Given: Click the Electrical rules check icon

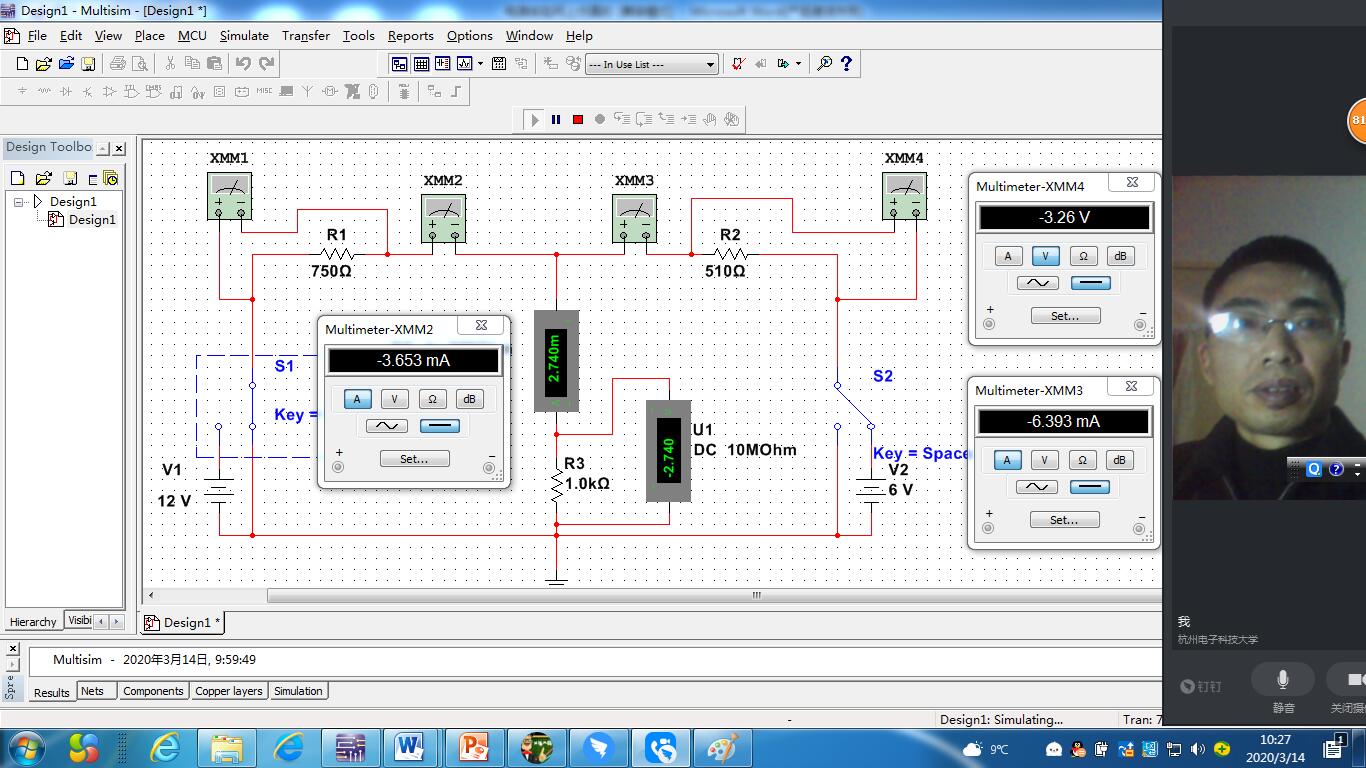Looking at the screenshot, I should (738, 64).
